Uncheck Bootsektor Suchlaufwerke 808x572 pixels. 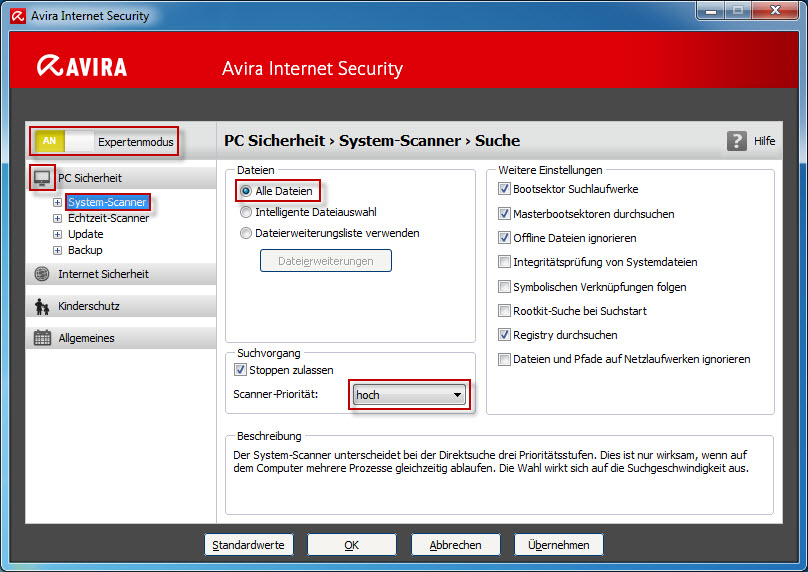click(x=504, y=189)
